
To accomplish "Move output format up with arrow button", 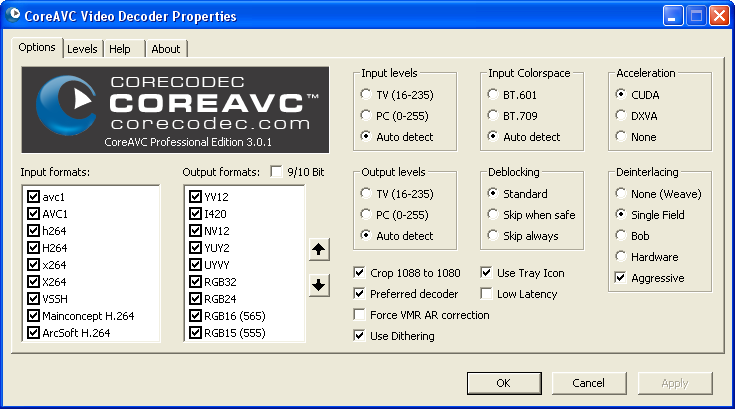I will [x=319, y=249].
